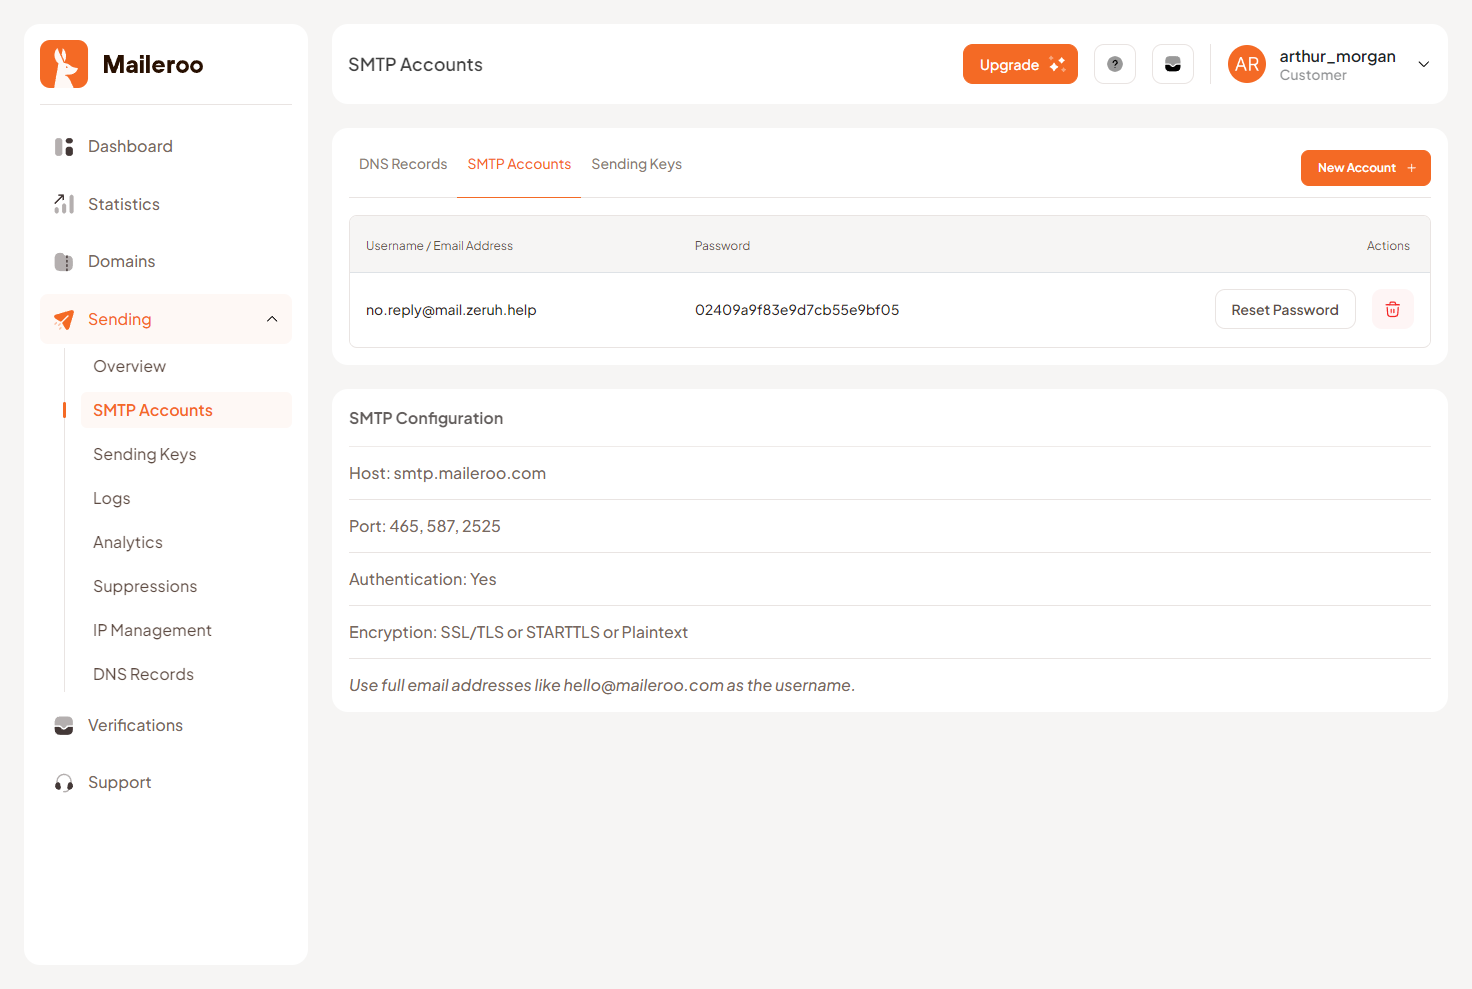Click the verification widget icon beside the help icon
Screen dimensions: 1472x989
click(x=1172, y=64)
